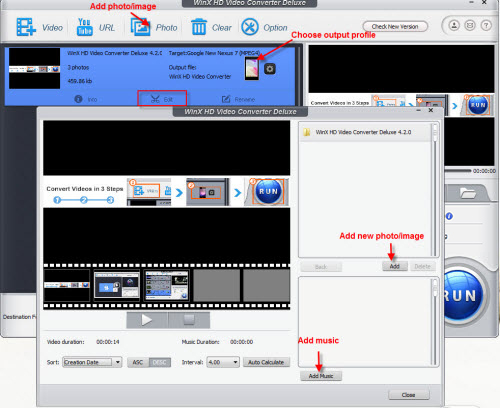This screenshot has width=500, height=408.
Task: Click the Clear trash can icon
Action: click(199, 27)
